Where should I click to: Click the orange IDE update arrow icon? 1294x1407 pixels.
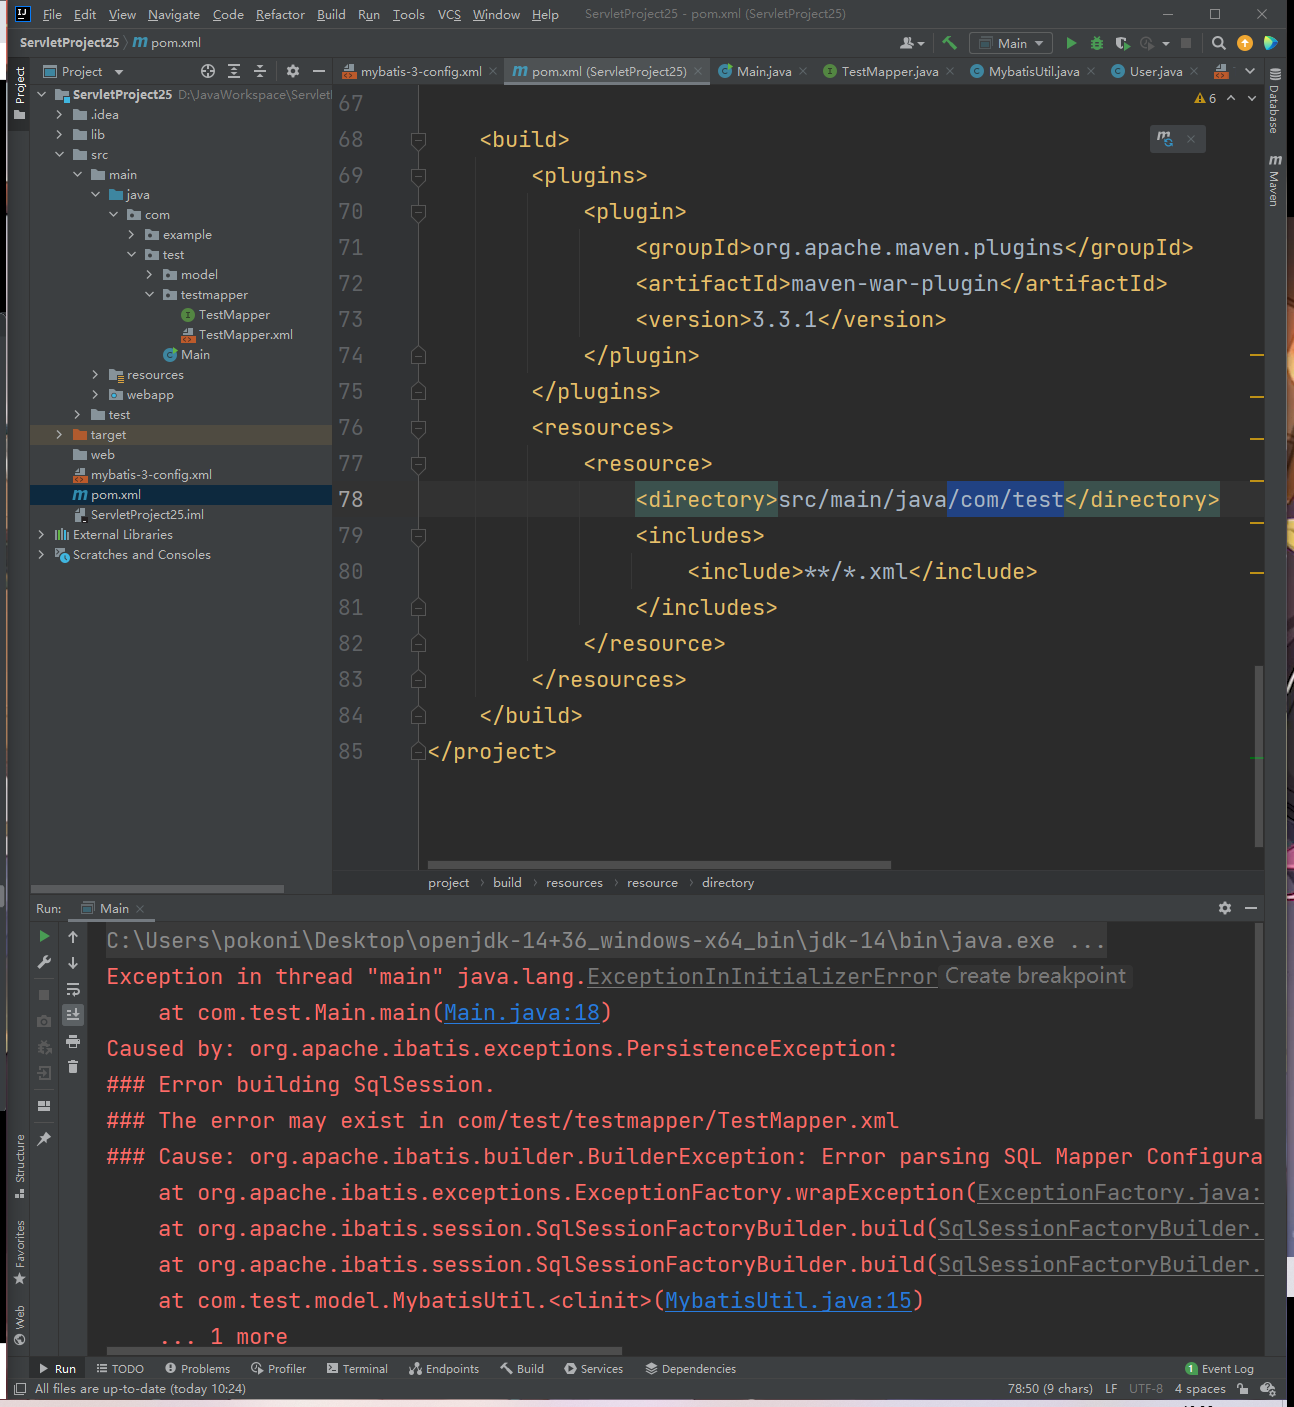pyautogui.click(x=1245, y=43)
